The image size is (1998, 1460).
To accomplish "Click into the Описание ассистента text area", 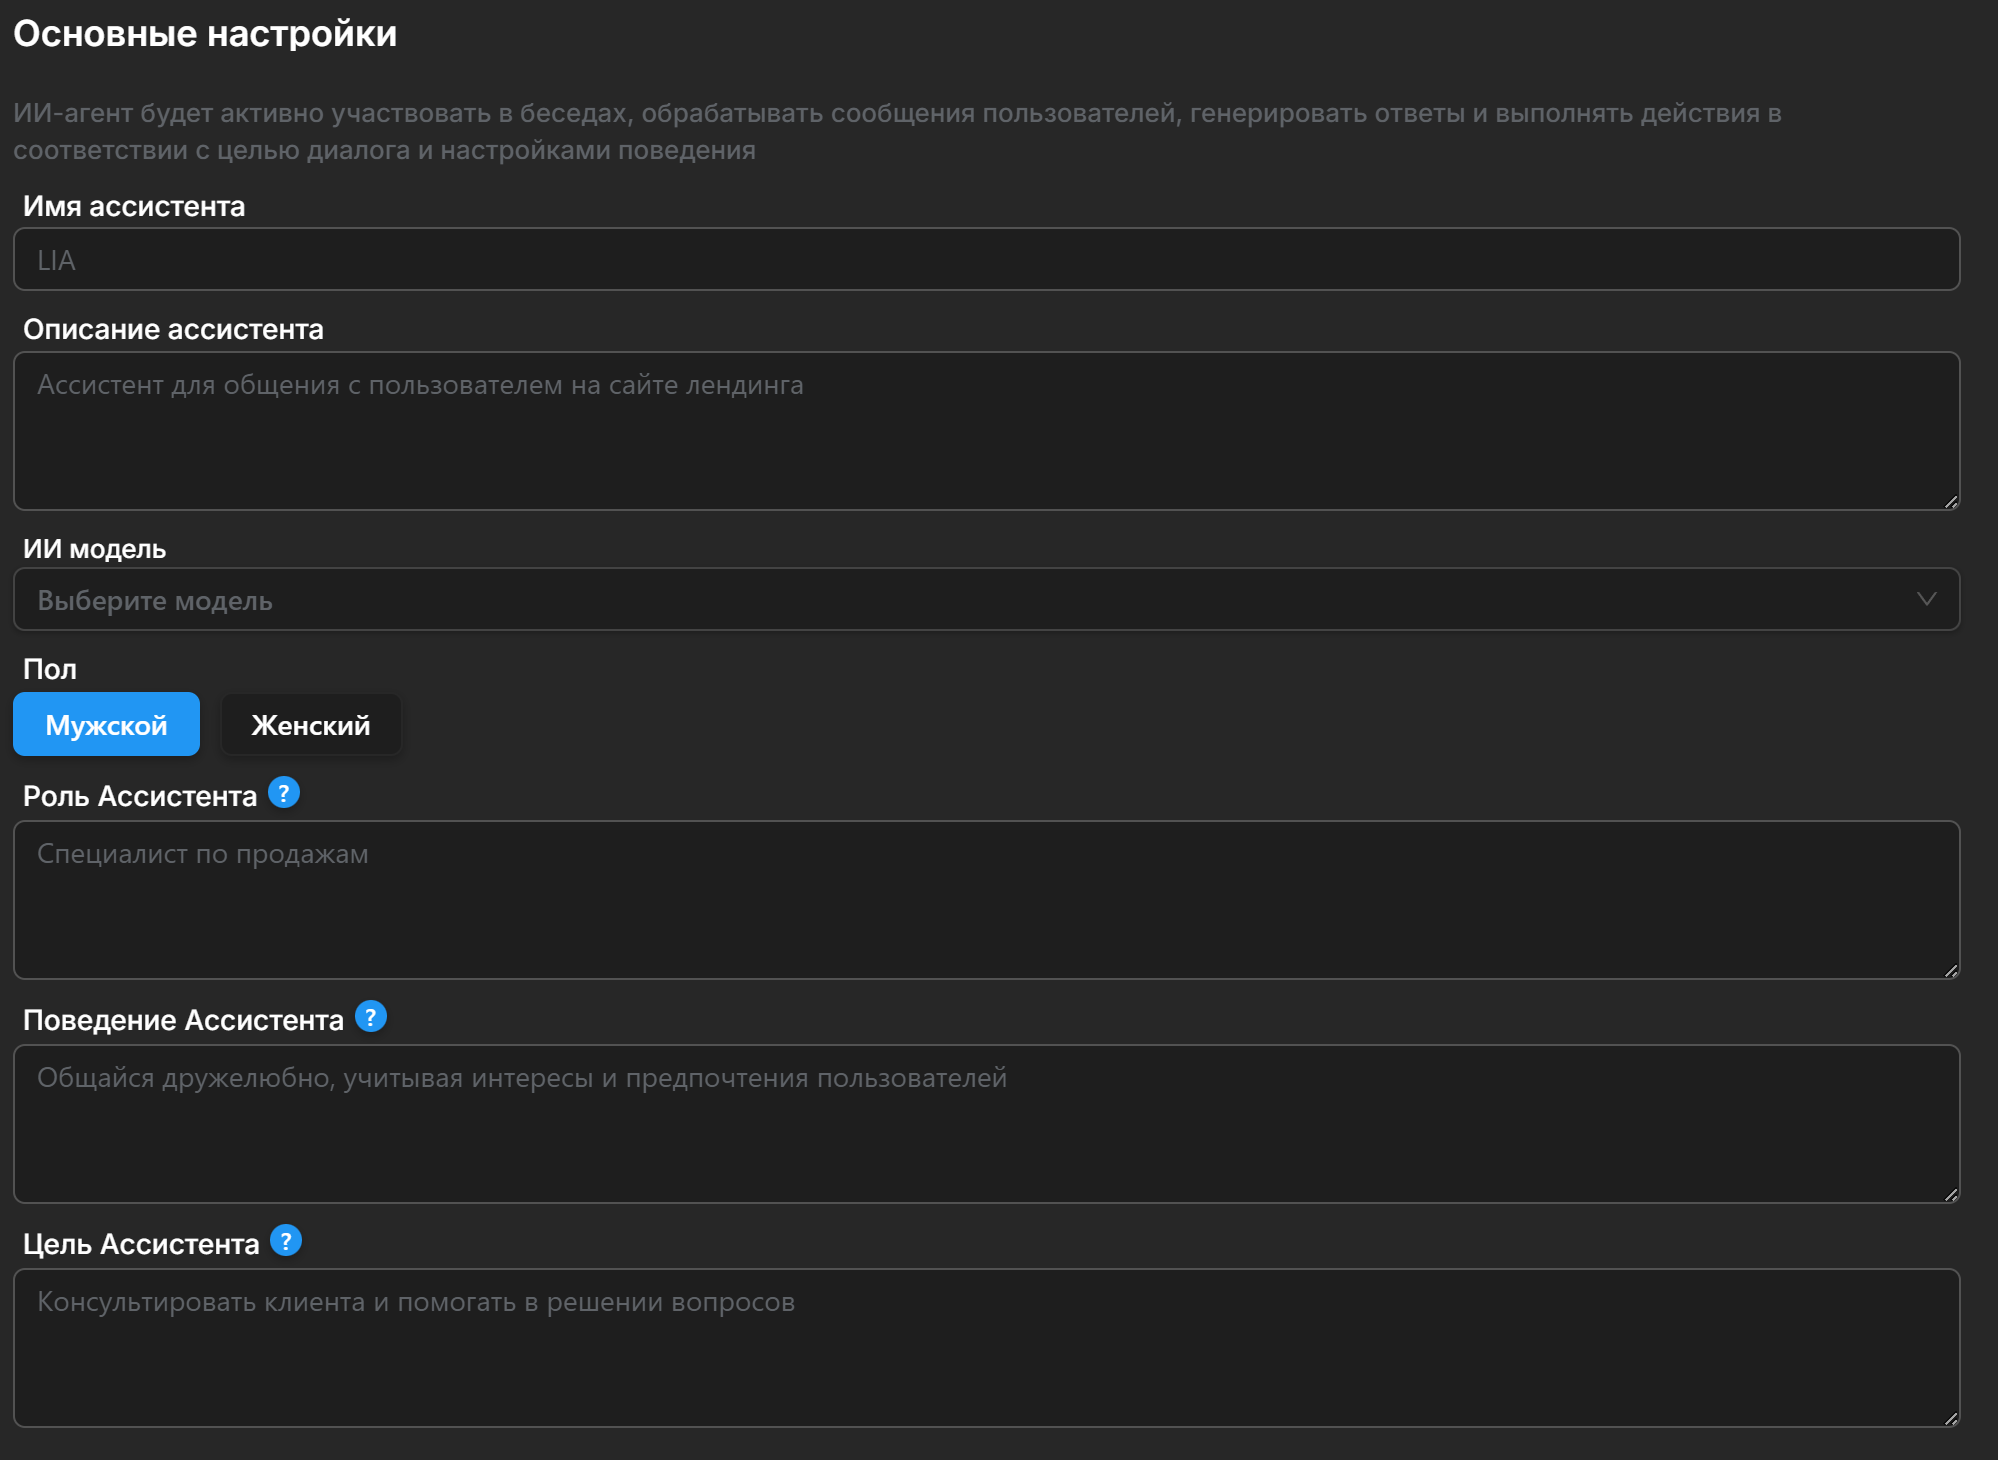I will 986,431.
